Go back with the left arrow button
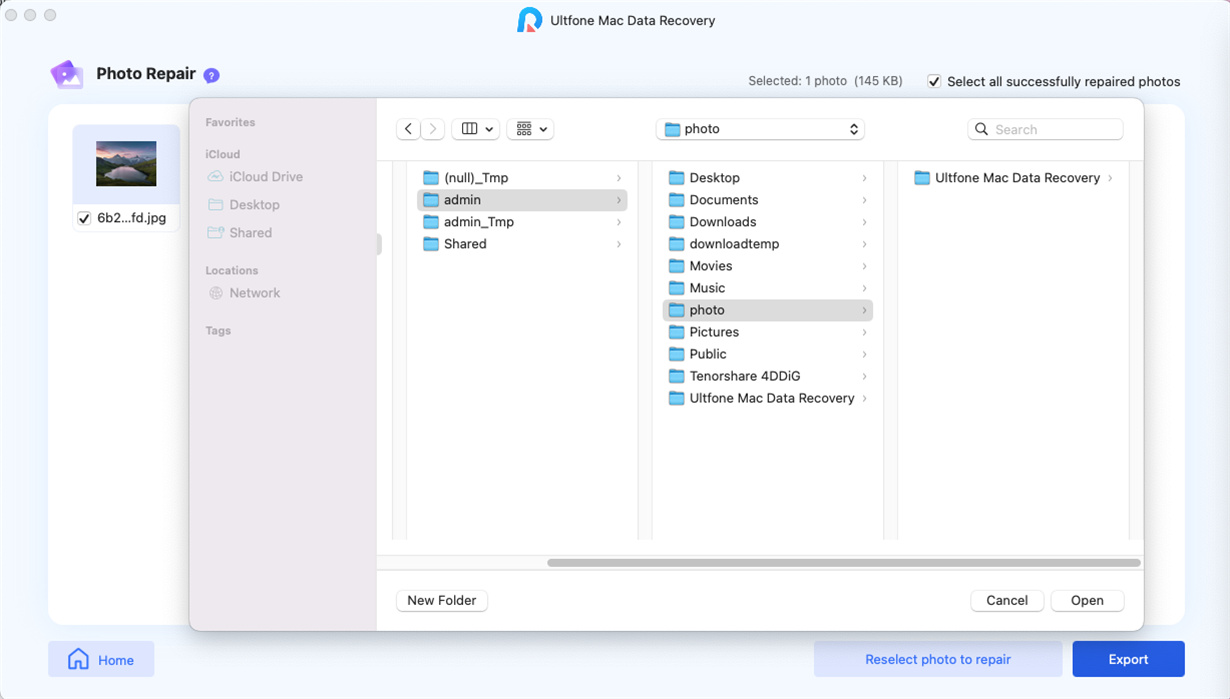 point(408,129)
